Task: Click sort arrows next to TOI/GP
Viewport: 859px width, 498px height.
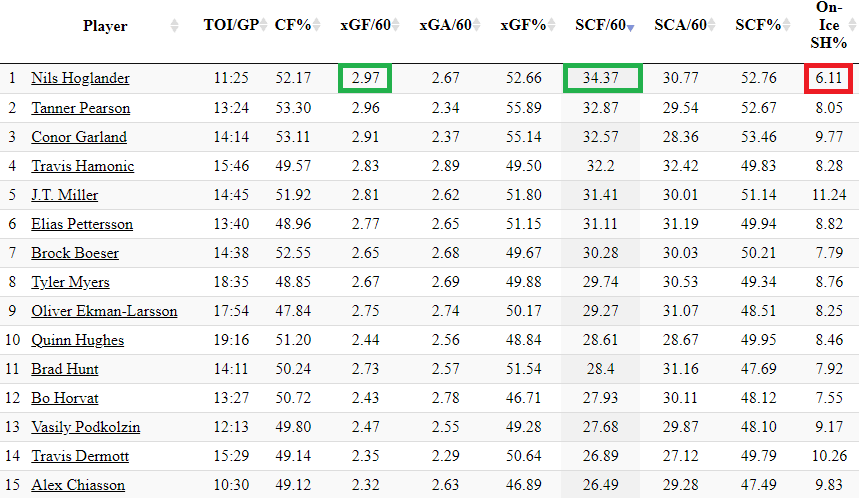Action: tap(266, 25)
